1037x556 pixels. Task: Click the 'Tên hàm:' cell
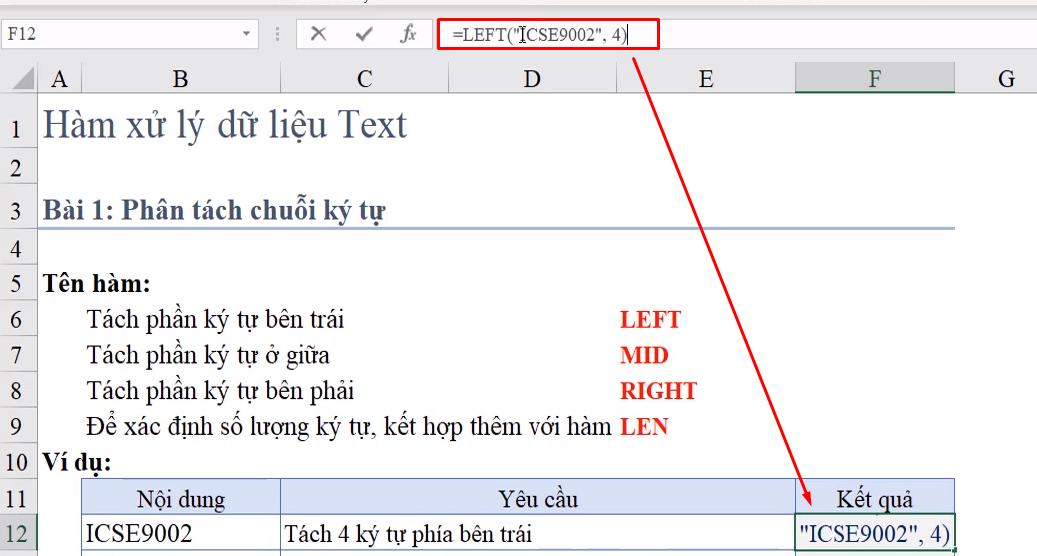point(97,284)
